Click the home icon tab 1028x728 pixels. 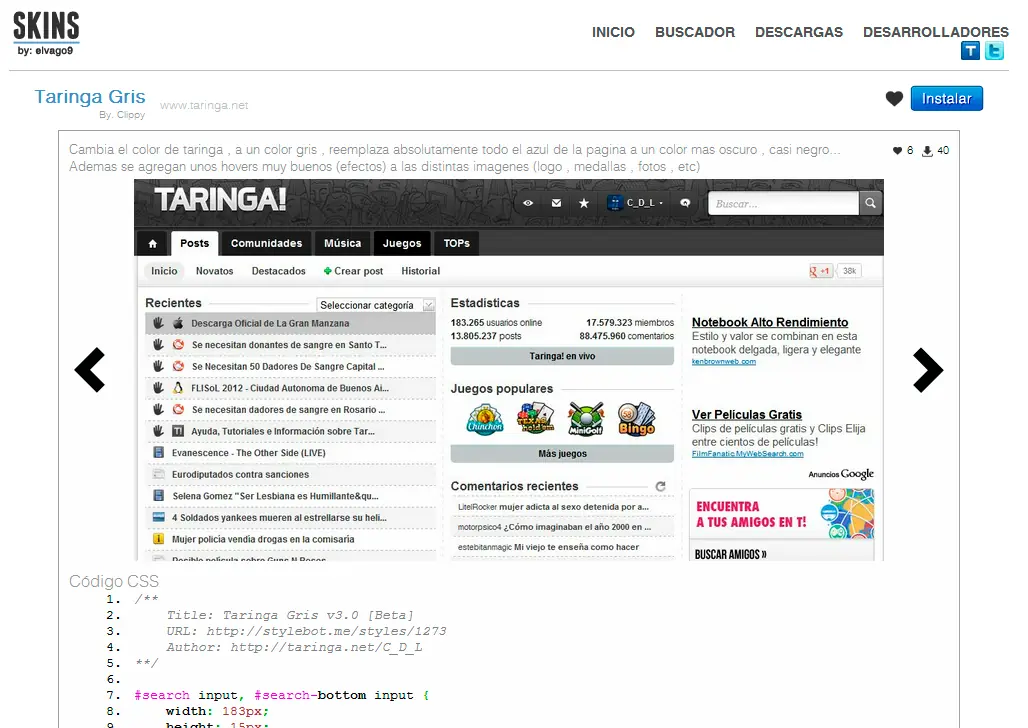(152, 243)
